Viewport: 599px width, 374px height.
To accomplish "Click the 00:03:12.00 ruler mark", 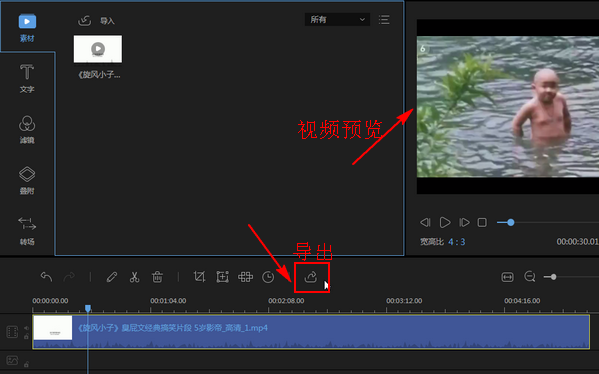I will (x=404, y=301).
